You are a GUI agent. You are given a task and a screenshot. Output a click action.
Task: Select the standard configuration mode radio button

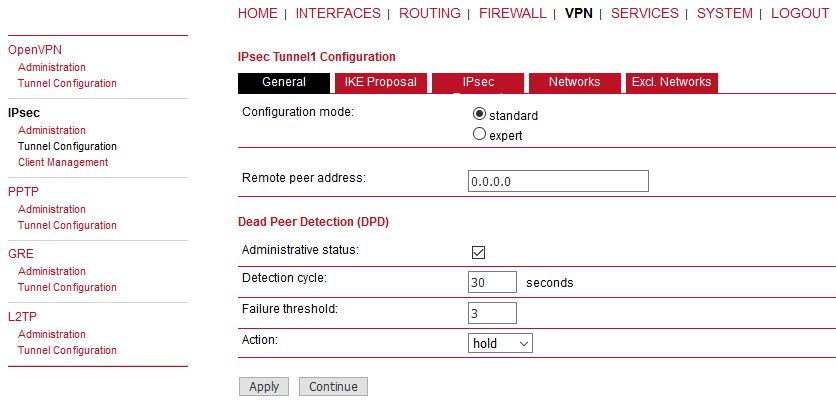[x=479, y=114]
